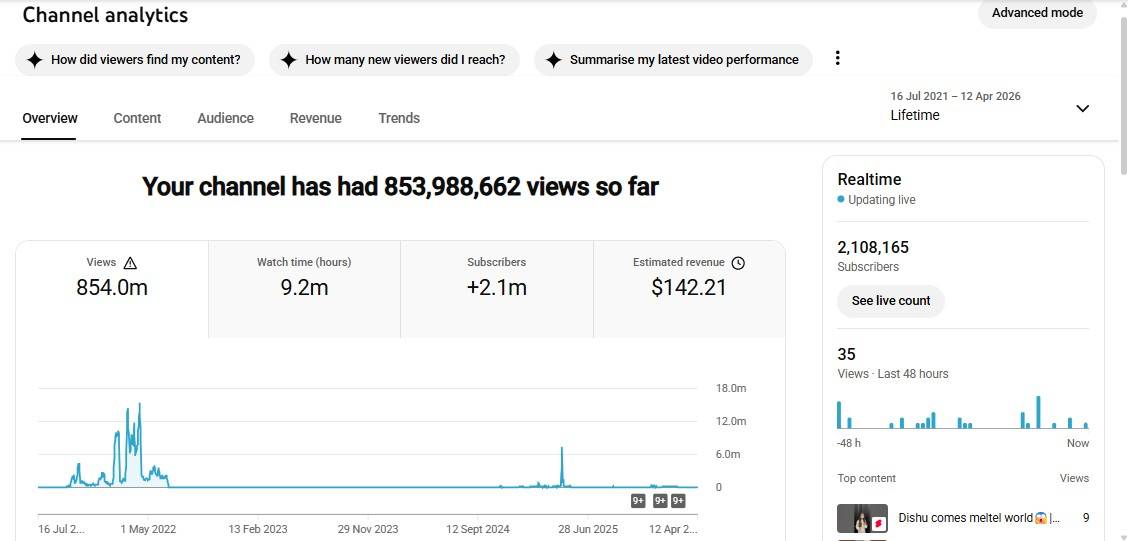The image size is (1128, 541).
Task: View the Trends tab
Action: 399,118
